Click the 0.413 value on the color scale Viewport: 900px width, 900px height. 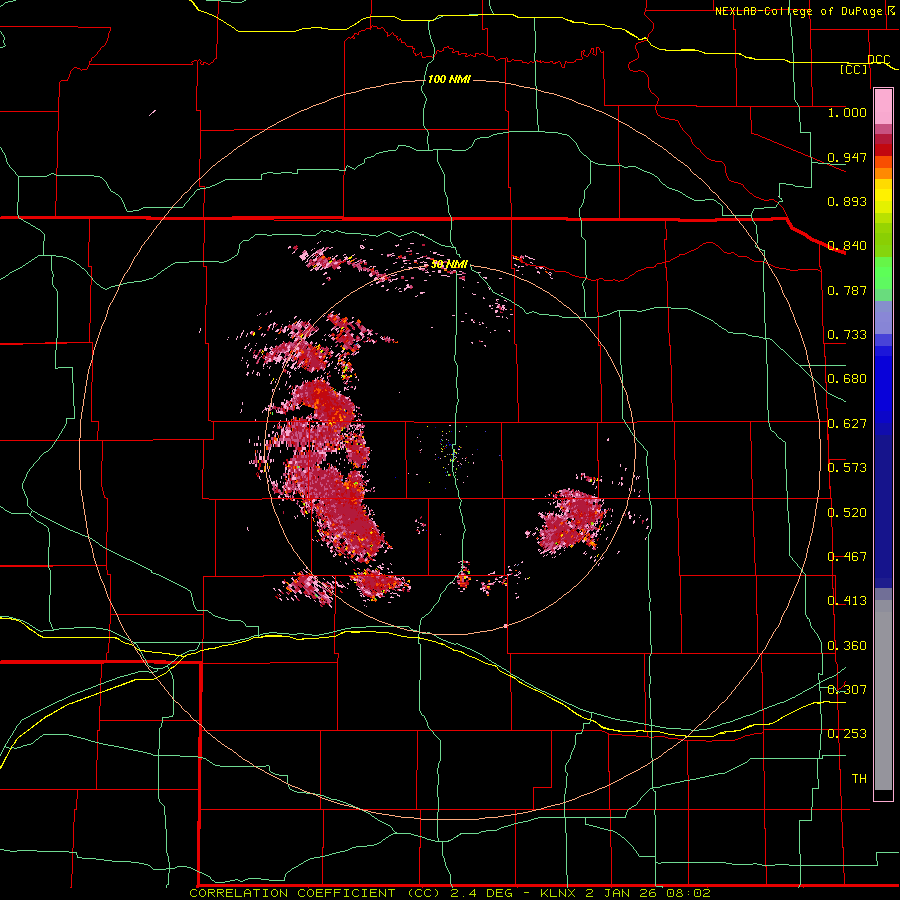click(847, 601)
